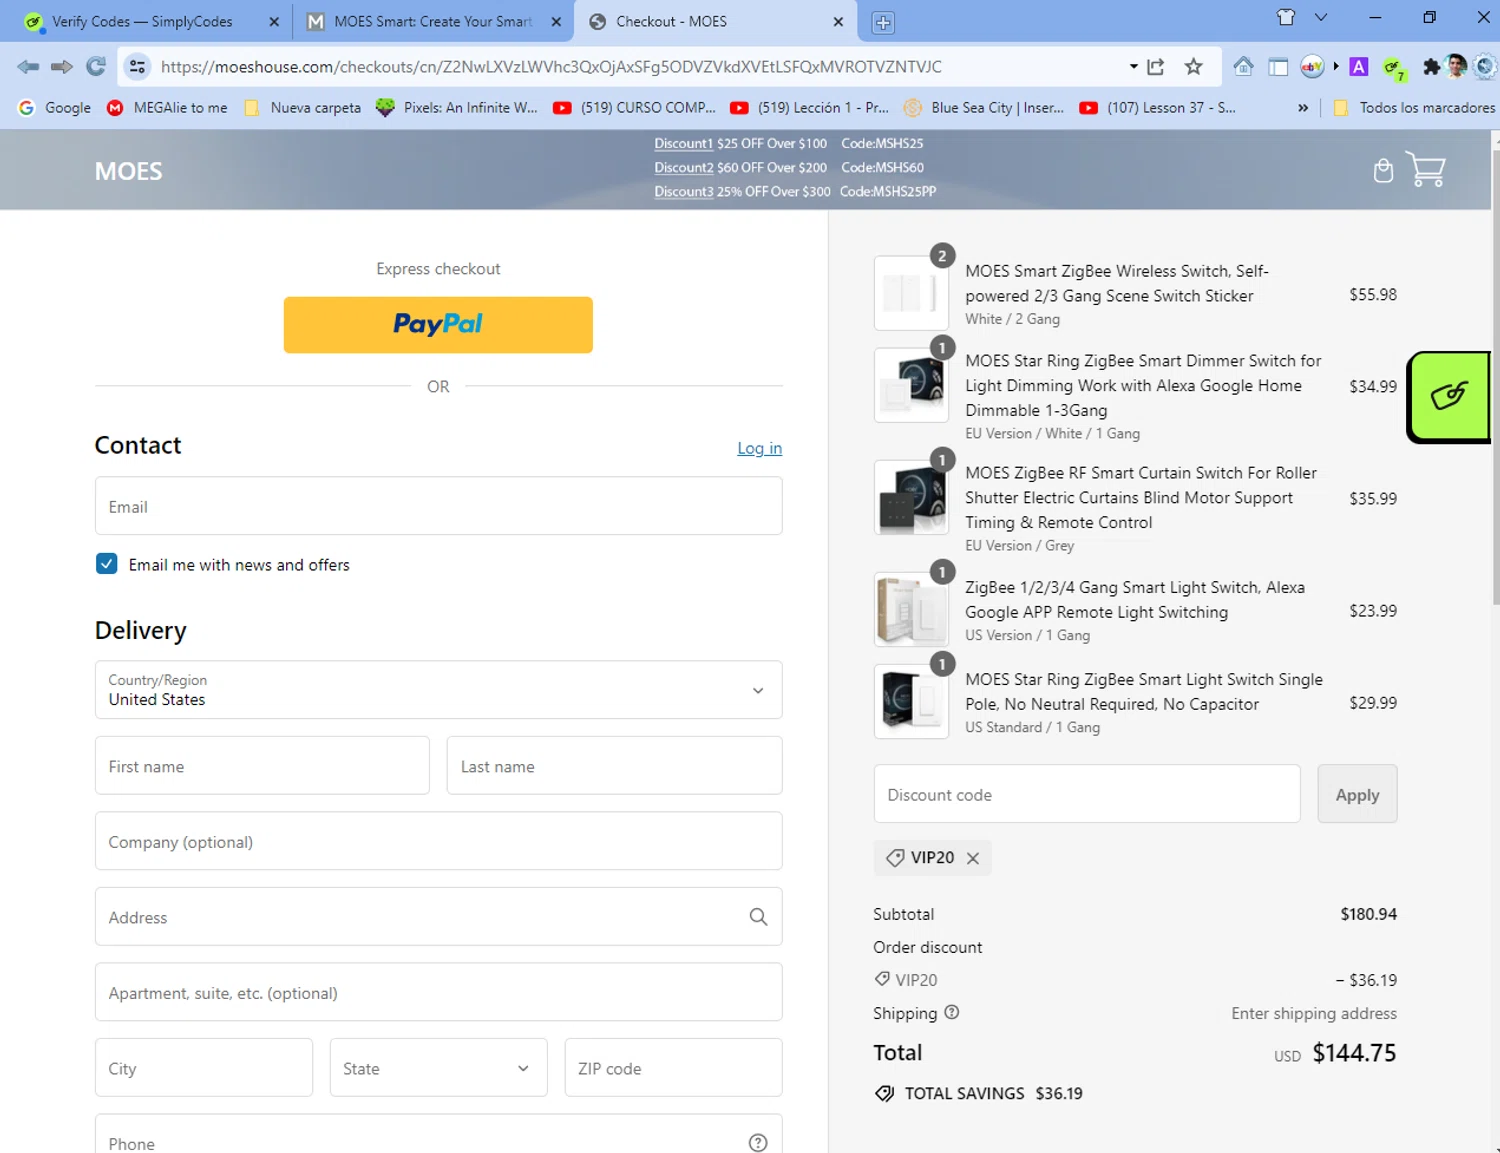Focus the Company (optional) field

438,841
